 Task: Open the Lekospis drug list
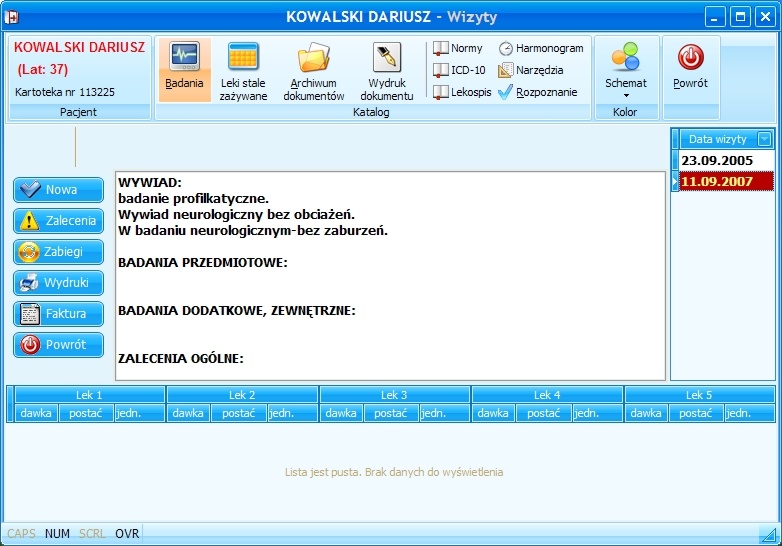point(462,92)
